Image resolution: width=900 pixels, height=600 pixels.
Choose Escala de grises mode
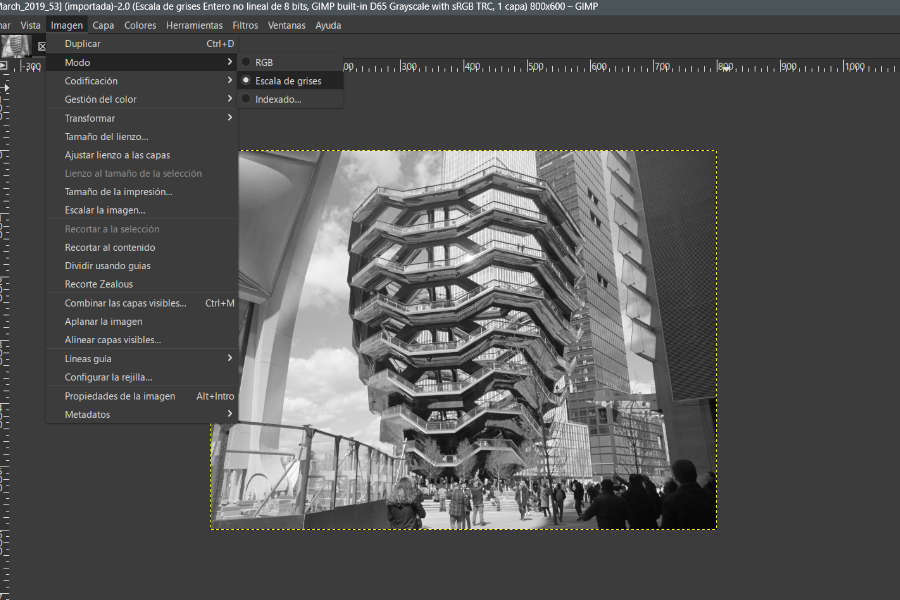point(288,81)
